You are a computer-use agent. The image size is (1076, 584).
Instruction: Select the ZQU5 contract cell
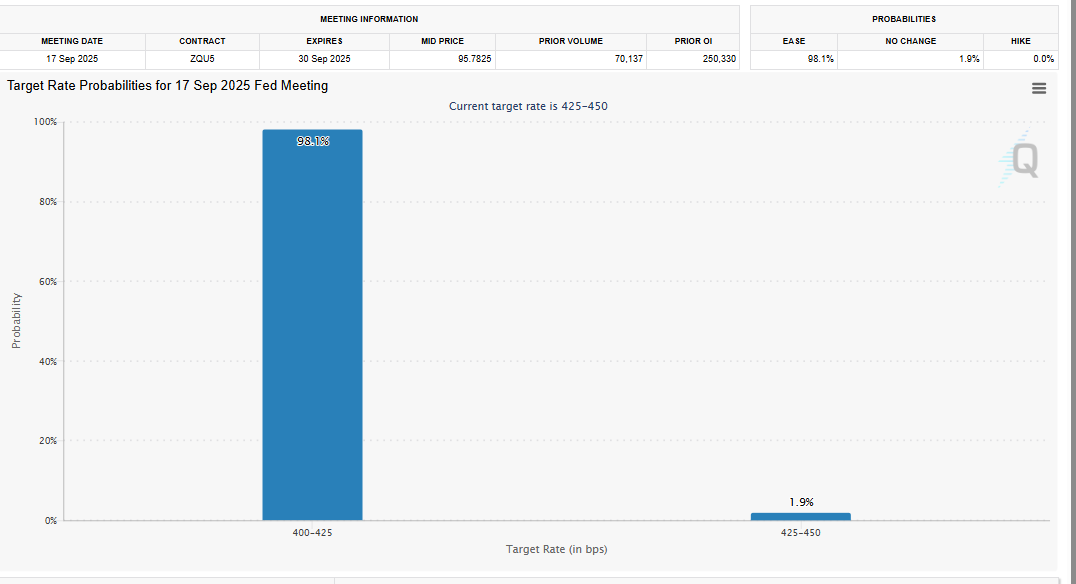pos(202,59)
